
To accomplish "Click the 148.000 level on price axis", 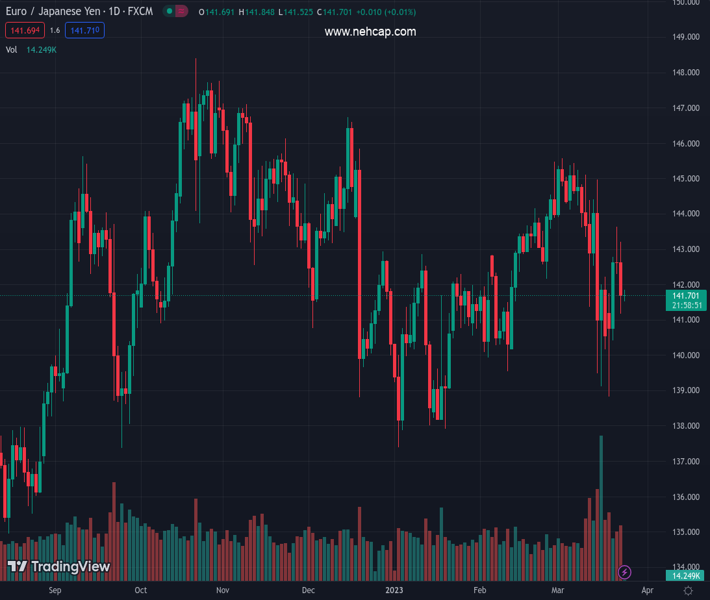I will [x=685, y=73].
